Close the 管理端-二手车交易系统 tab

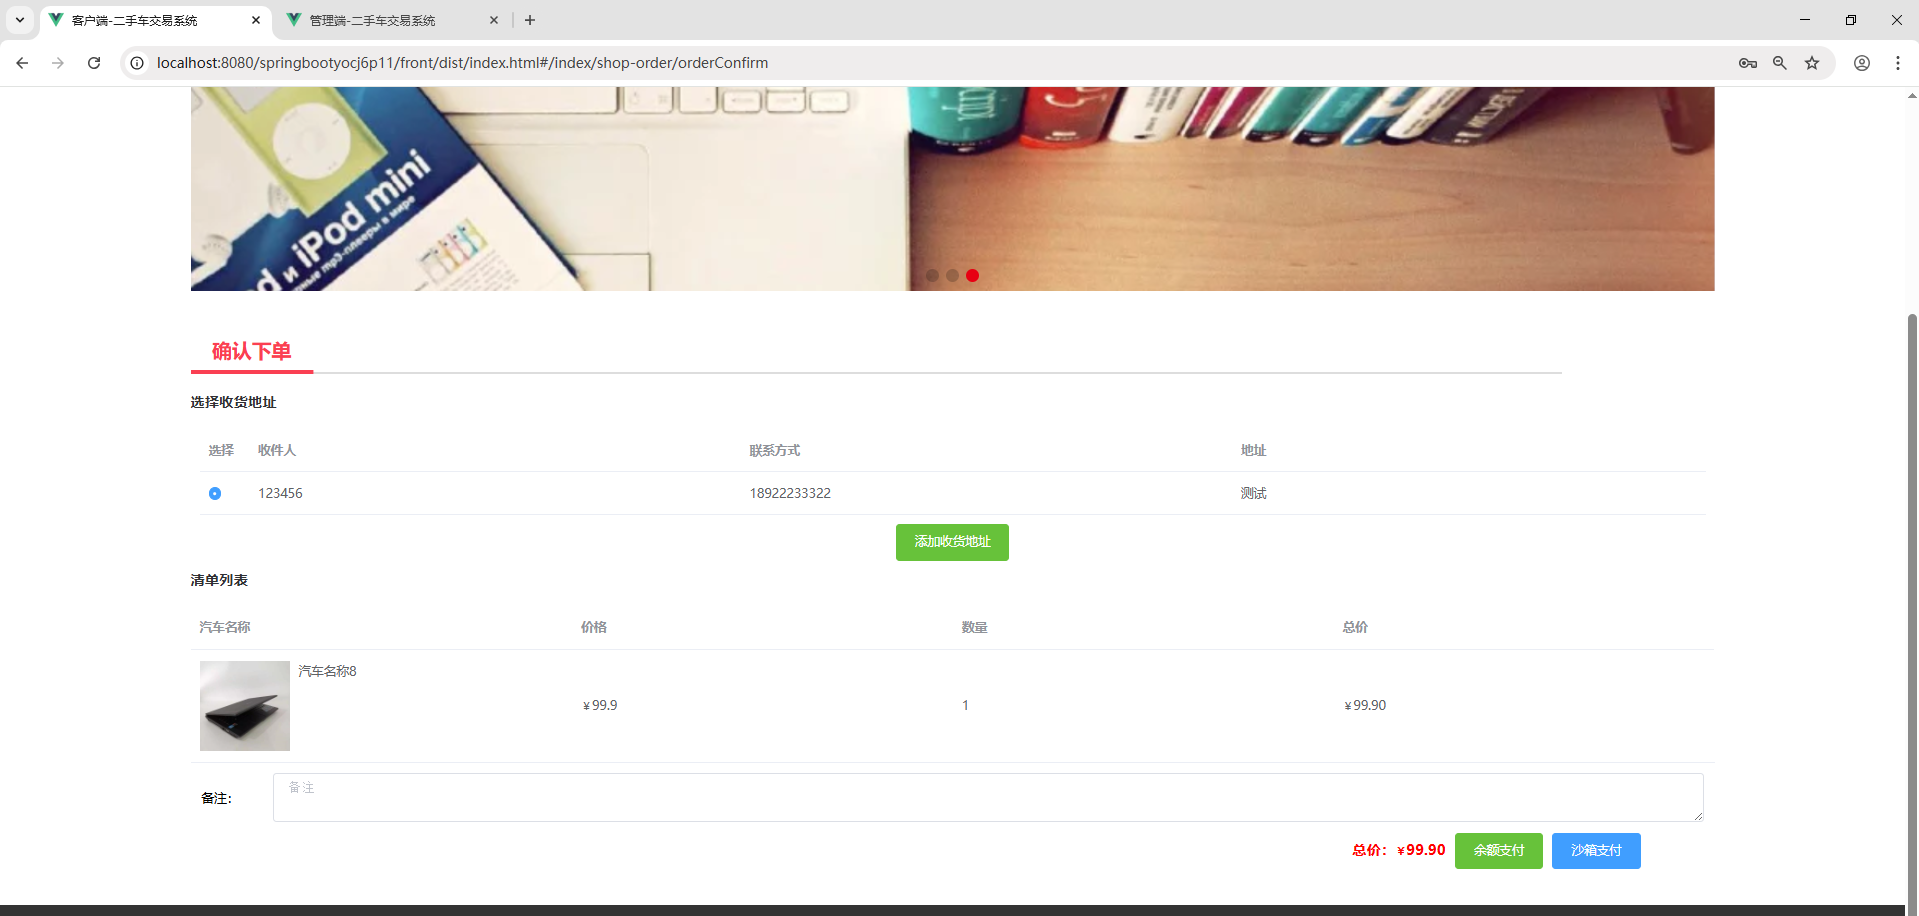coord(494,20)
